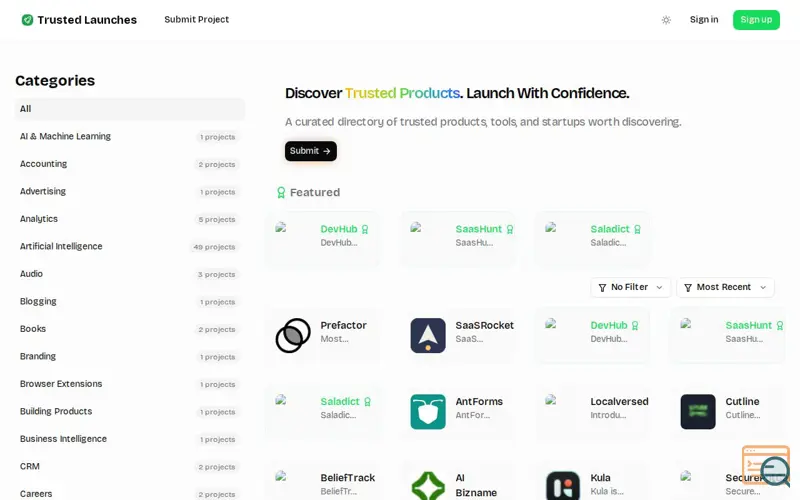The height and width of the screenshot is (500, 800).
Task: Open the featured DevHub card title
Action: click(x=339, y=229)
